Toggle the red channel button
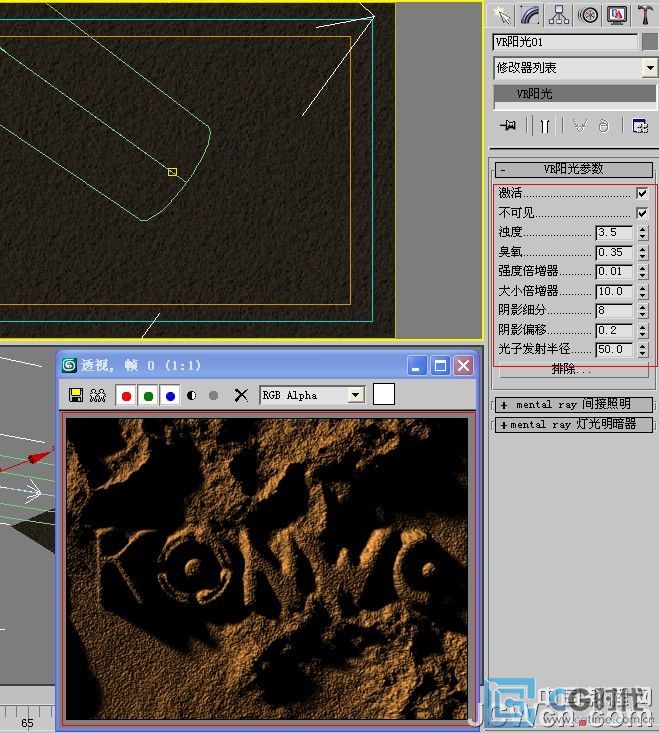The height and width of the screenshot is (733, 659). click(126, 396)
